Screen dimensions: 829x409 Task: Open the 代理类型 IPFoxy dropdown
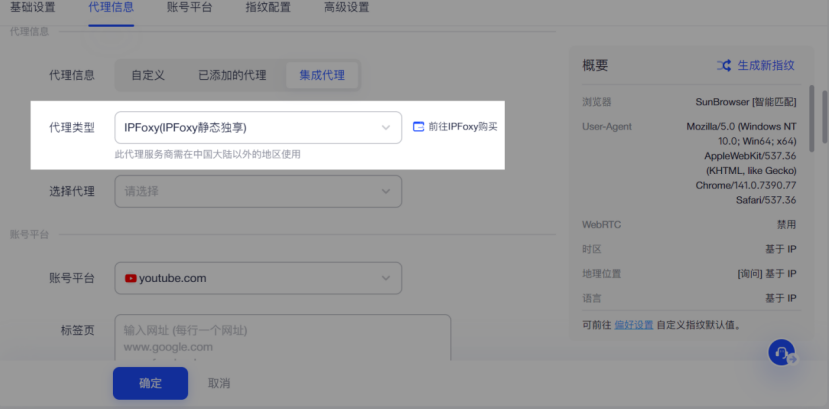[x=258, y=127]
